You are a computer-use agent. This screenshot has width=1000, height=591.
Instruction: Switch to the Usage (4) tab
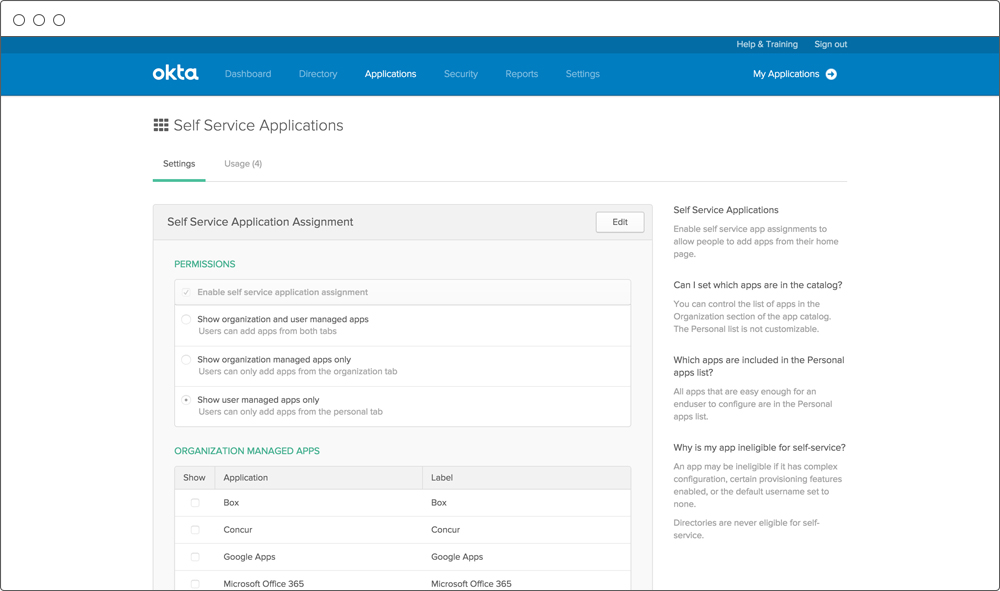click(243, 163)
